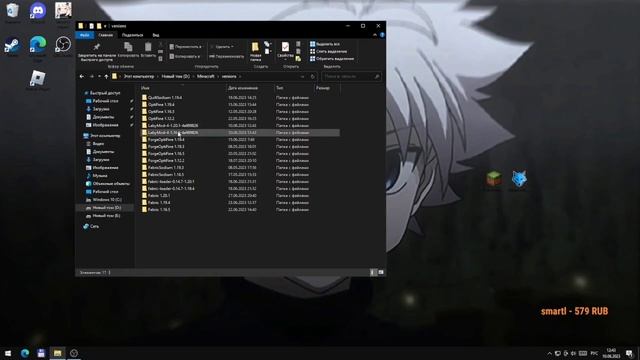Switch to details view via status bar
Image resolution: width=640 pixels, height=360 pixels.
pyautogui.click(x=373, y=272)
